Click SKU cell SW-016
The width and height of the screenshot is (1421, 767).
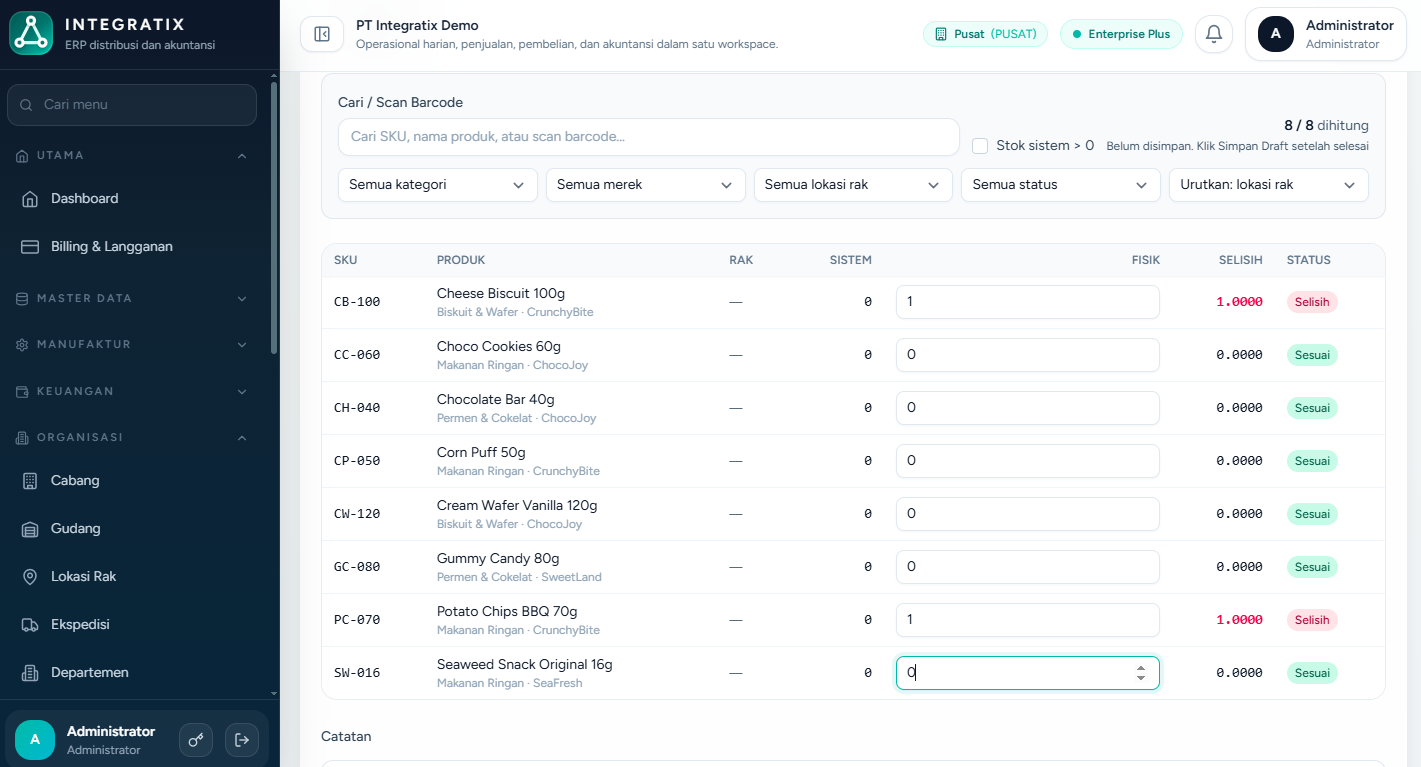click(357, 673)
